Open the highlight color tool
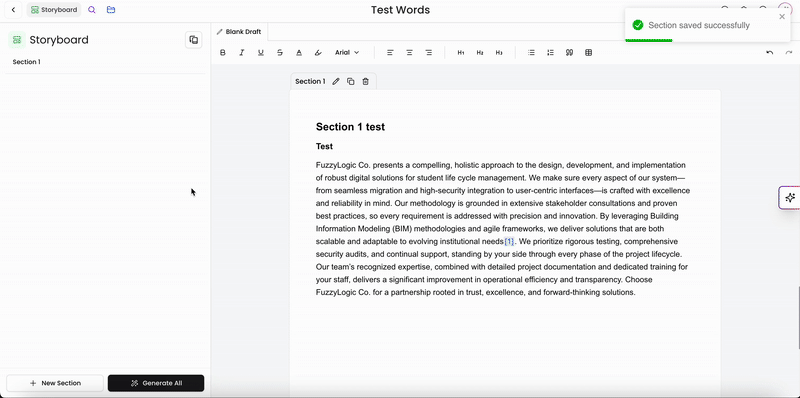Image resolution: width=800 pixels, height=398 pixels. (x=318, y=53)
